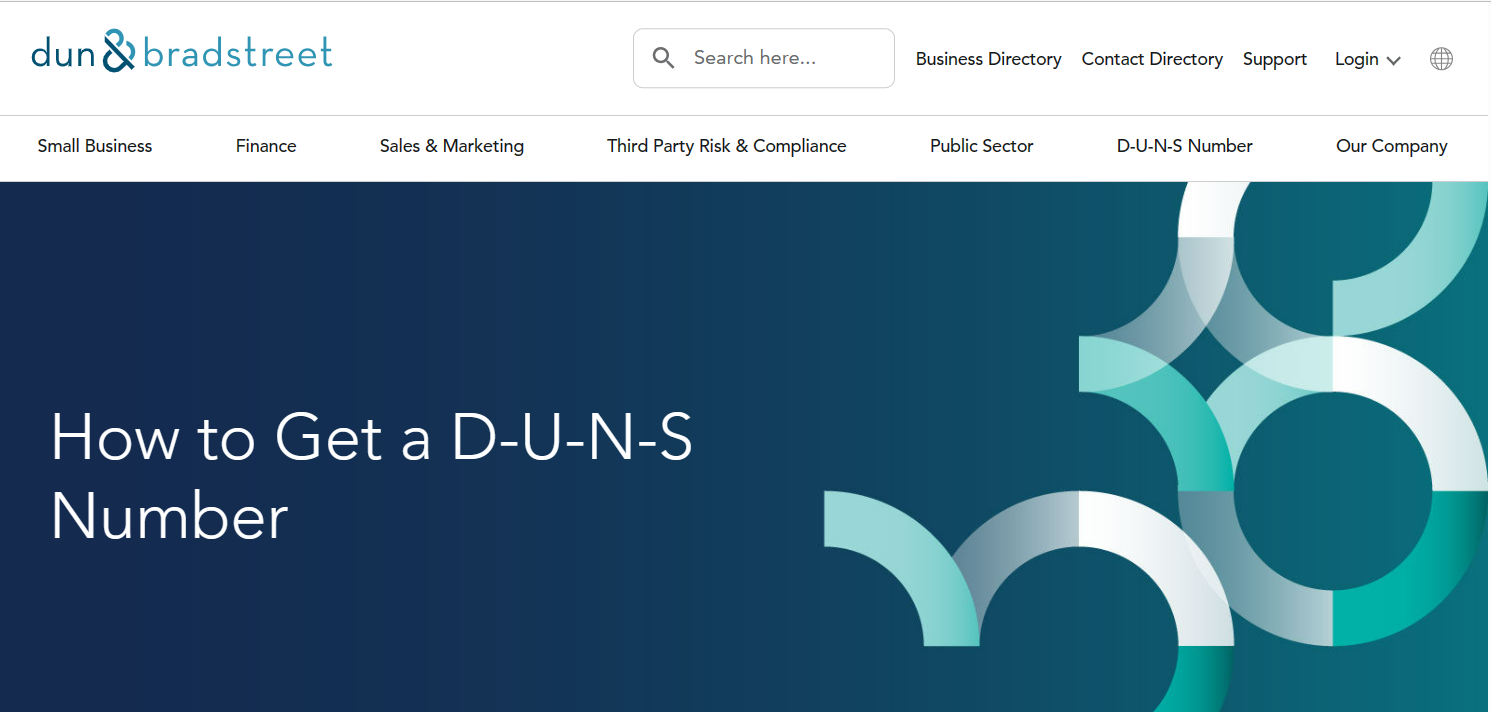Open the Login dropdown
The width and height of the screenshot is (1491, 712).
pyautogui.click(x=1367, y=59)
